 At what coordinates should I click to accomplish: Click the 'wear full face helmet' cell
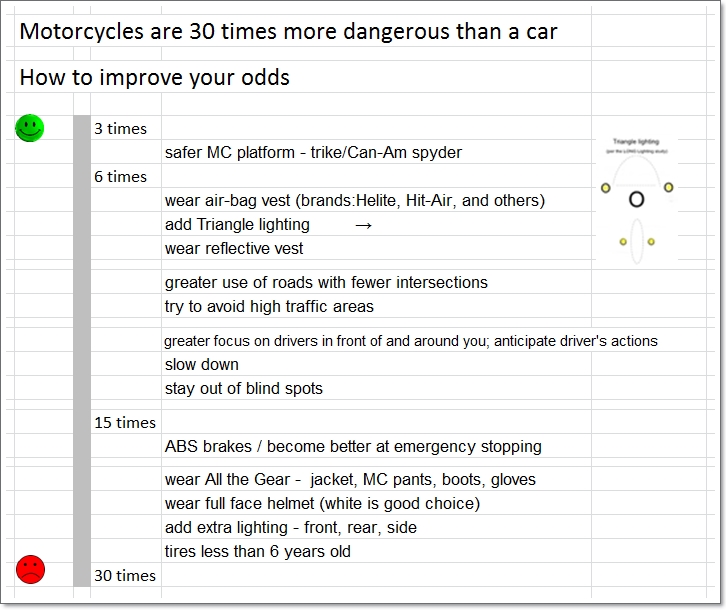tap(322, 503)
